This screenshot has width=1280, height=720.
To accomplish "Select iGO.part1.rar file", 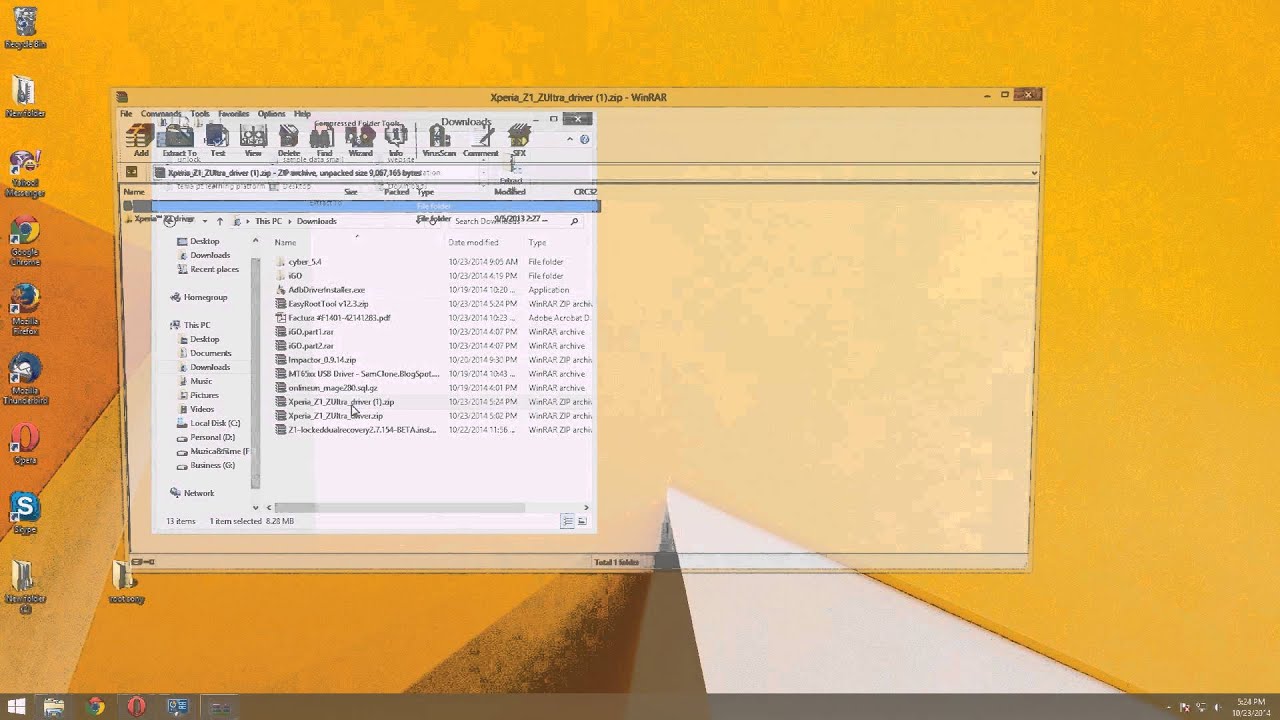I will click(x=311, y=332).
